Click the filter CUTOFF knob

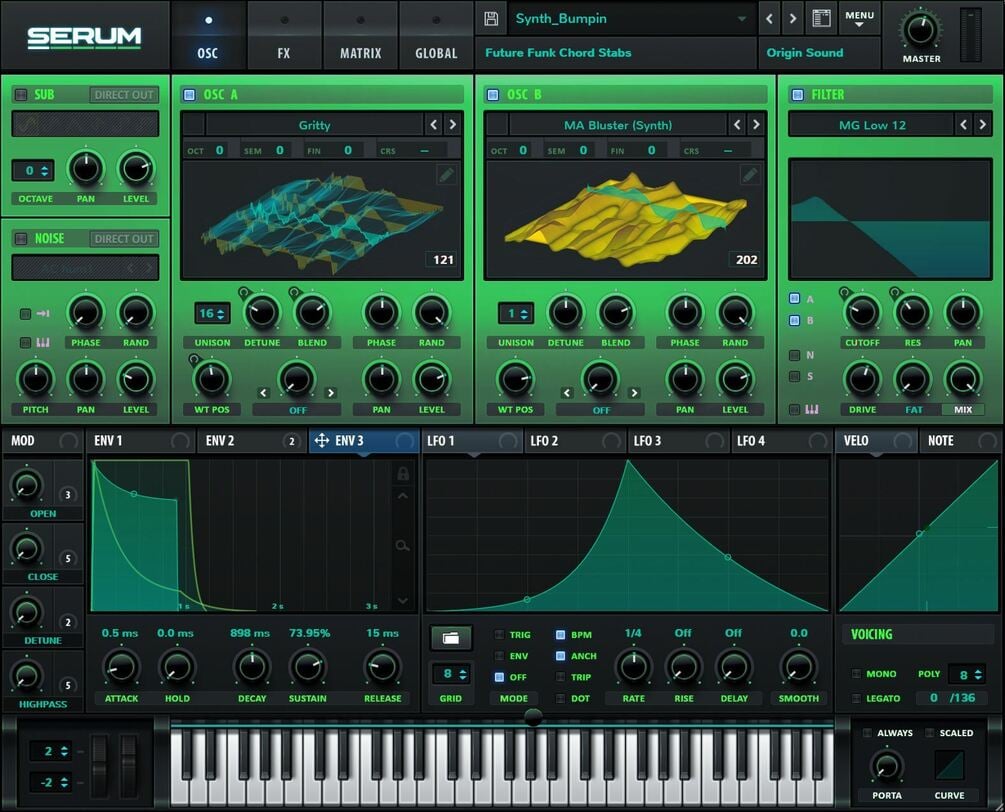(862, 312)
